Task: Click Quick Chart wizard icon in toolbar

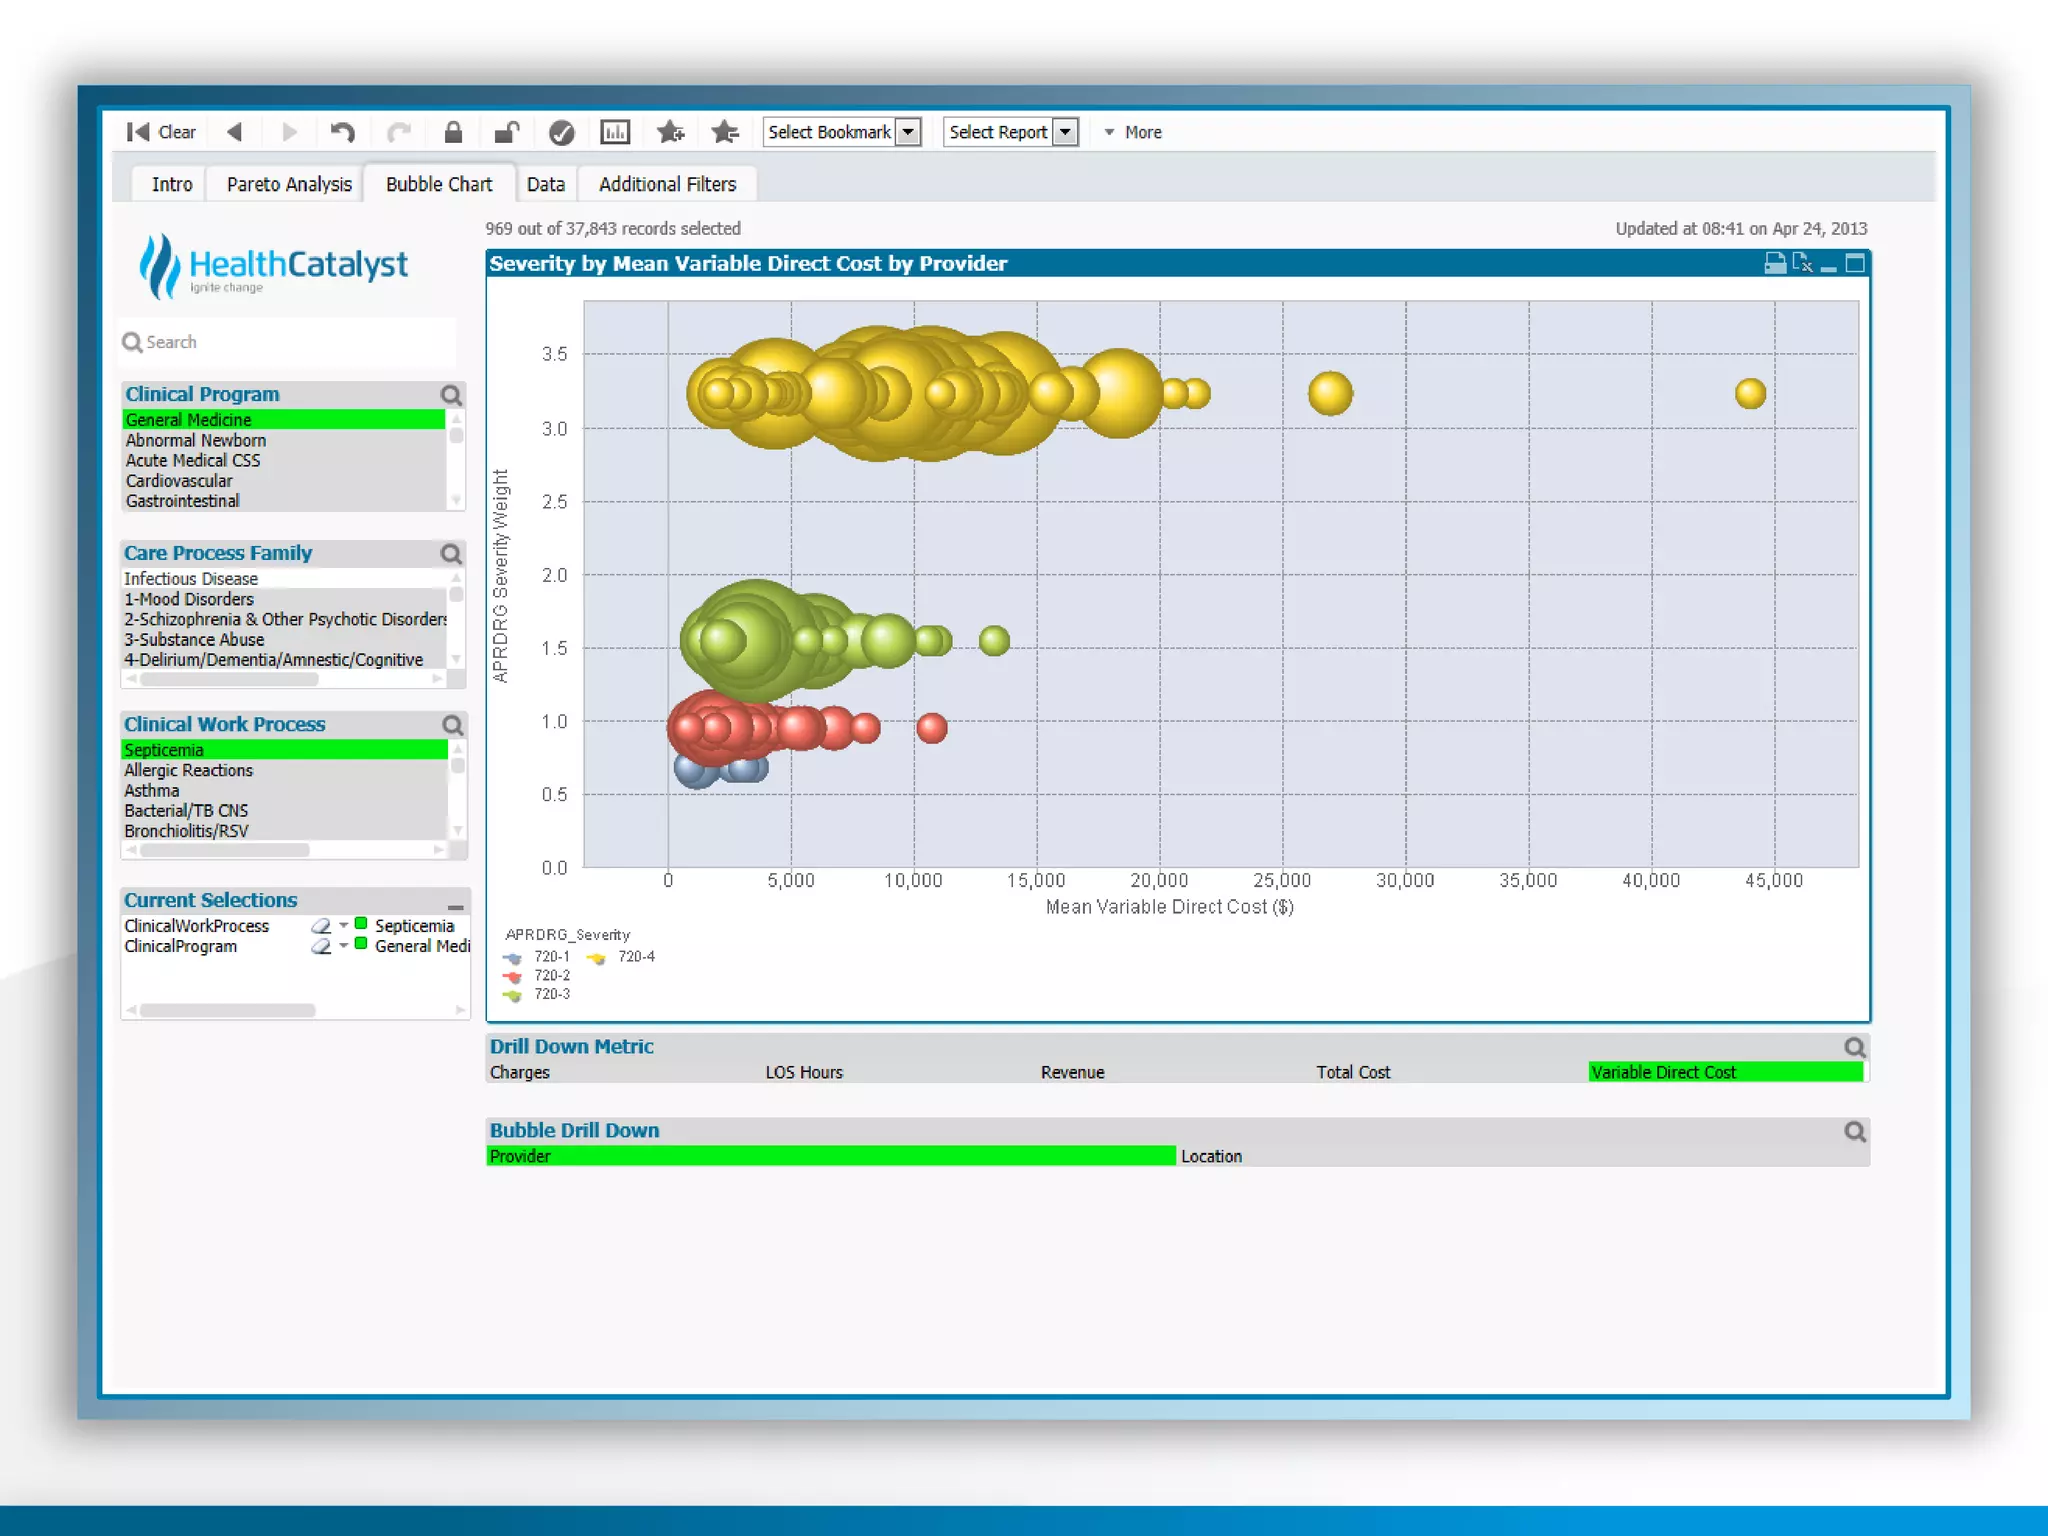Action: pyautogui.click(x=614, y=132)
